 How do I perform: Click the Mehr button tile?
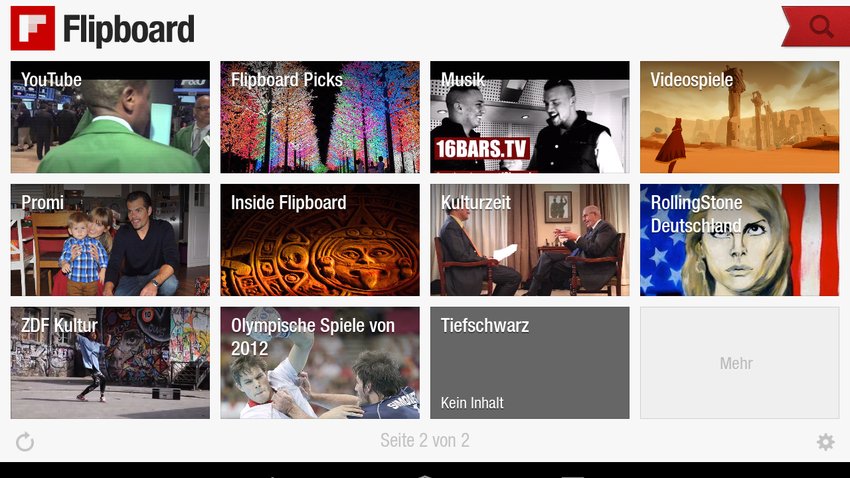pos(739,363)
